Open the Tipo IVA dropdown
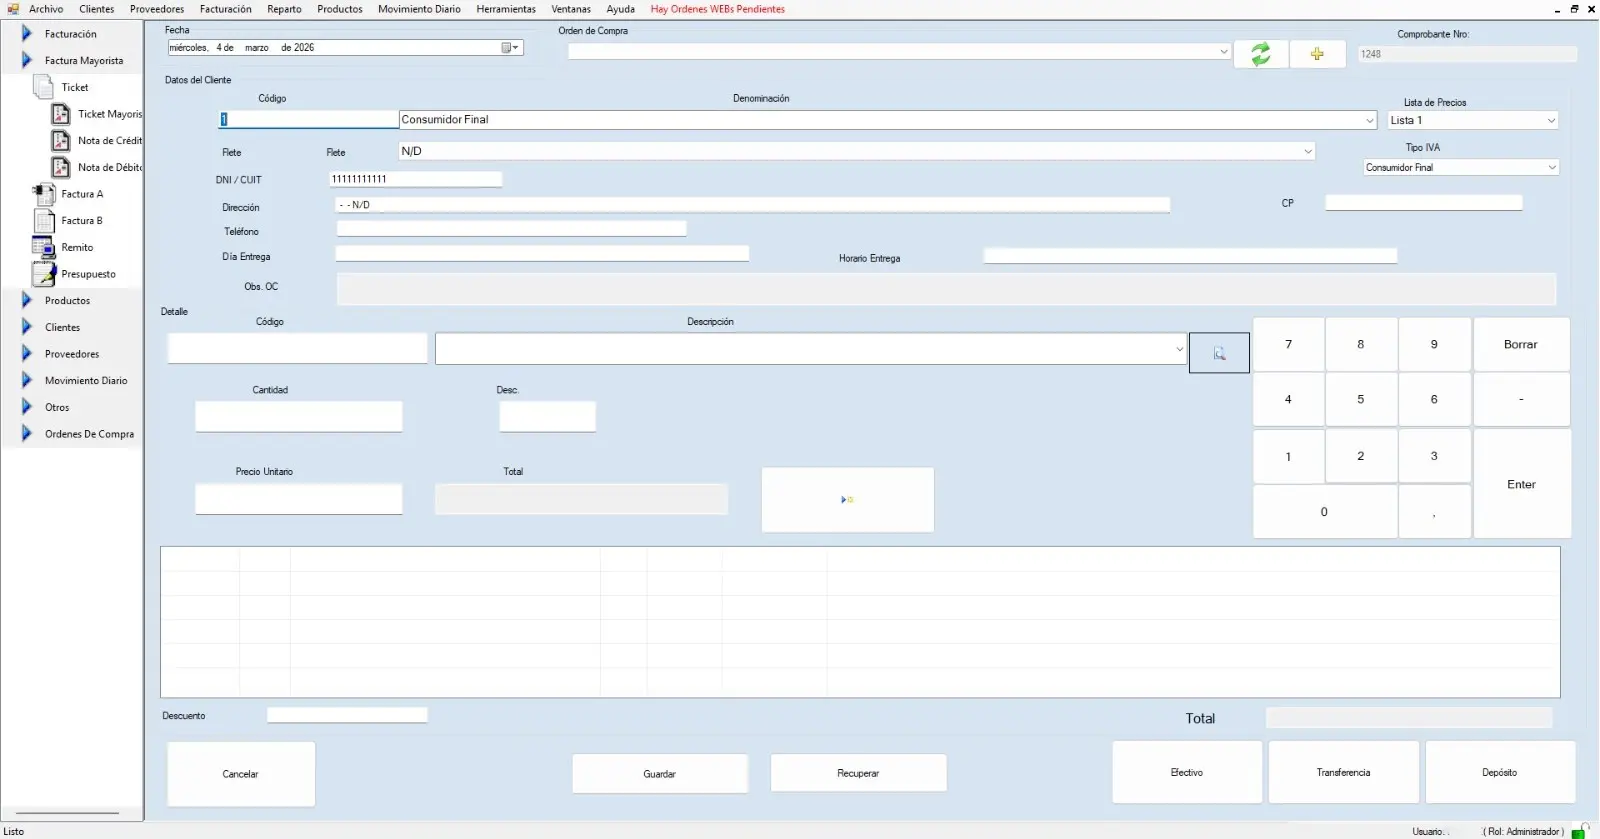This screenshot has height=839, width=1600. [1551, 167]
